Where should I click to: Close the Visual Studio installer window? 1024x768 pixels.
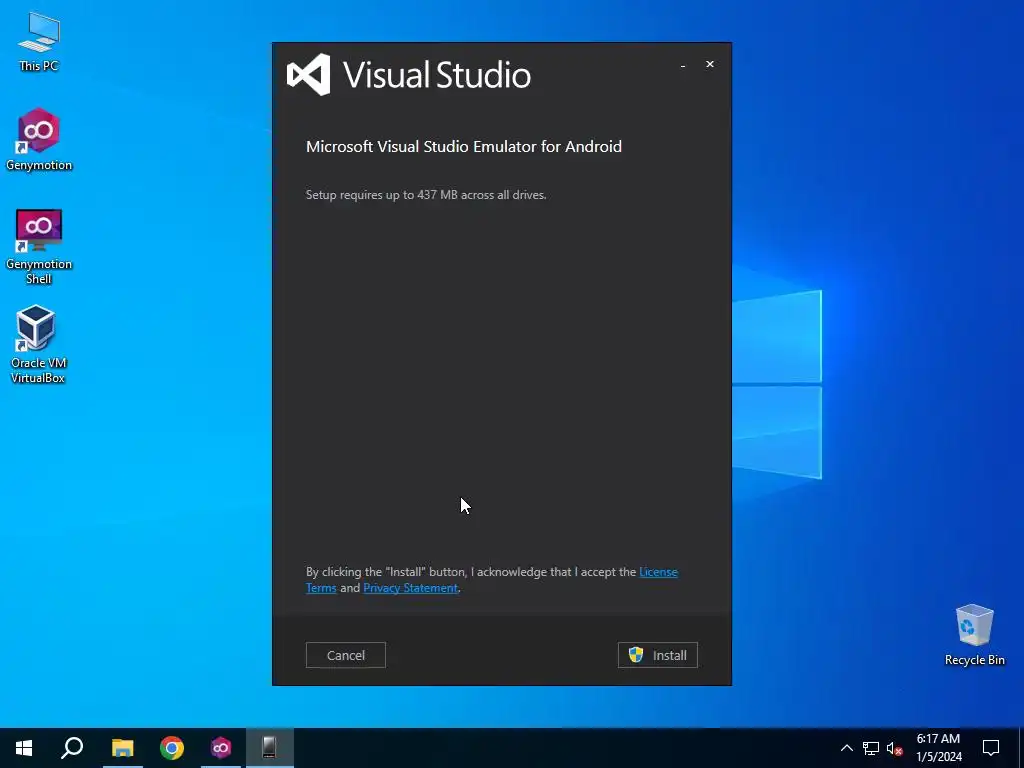(x=710, y=64)
